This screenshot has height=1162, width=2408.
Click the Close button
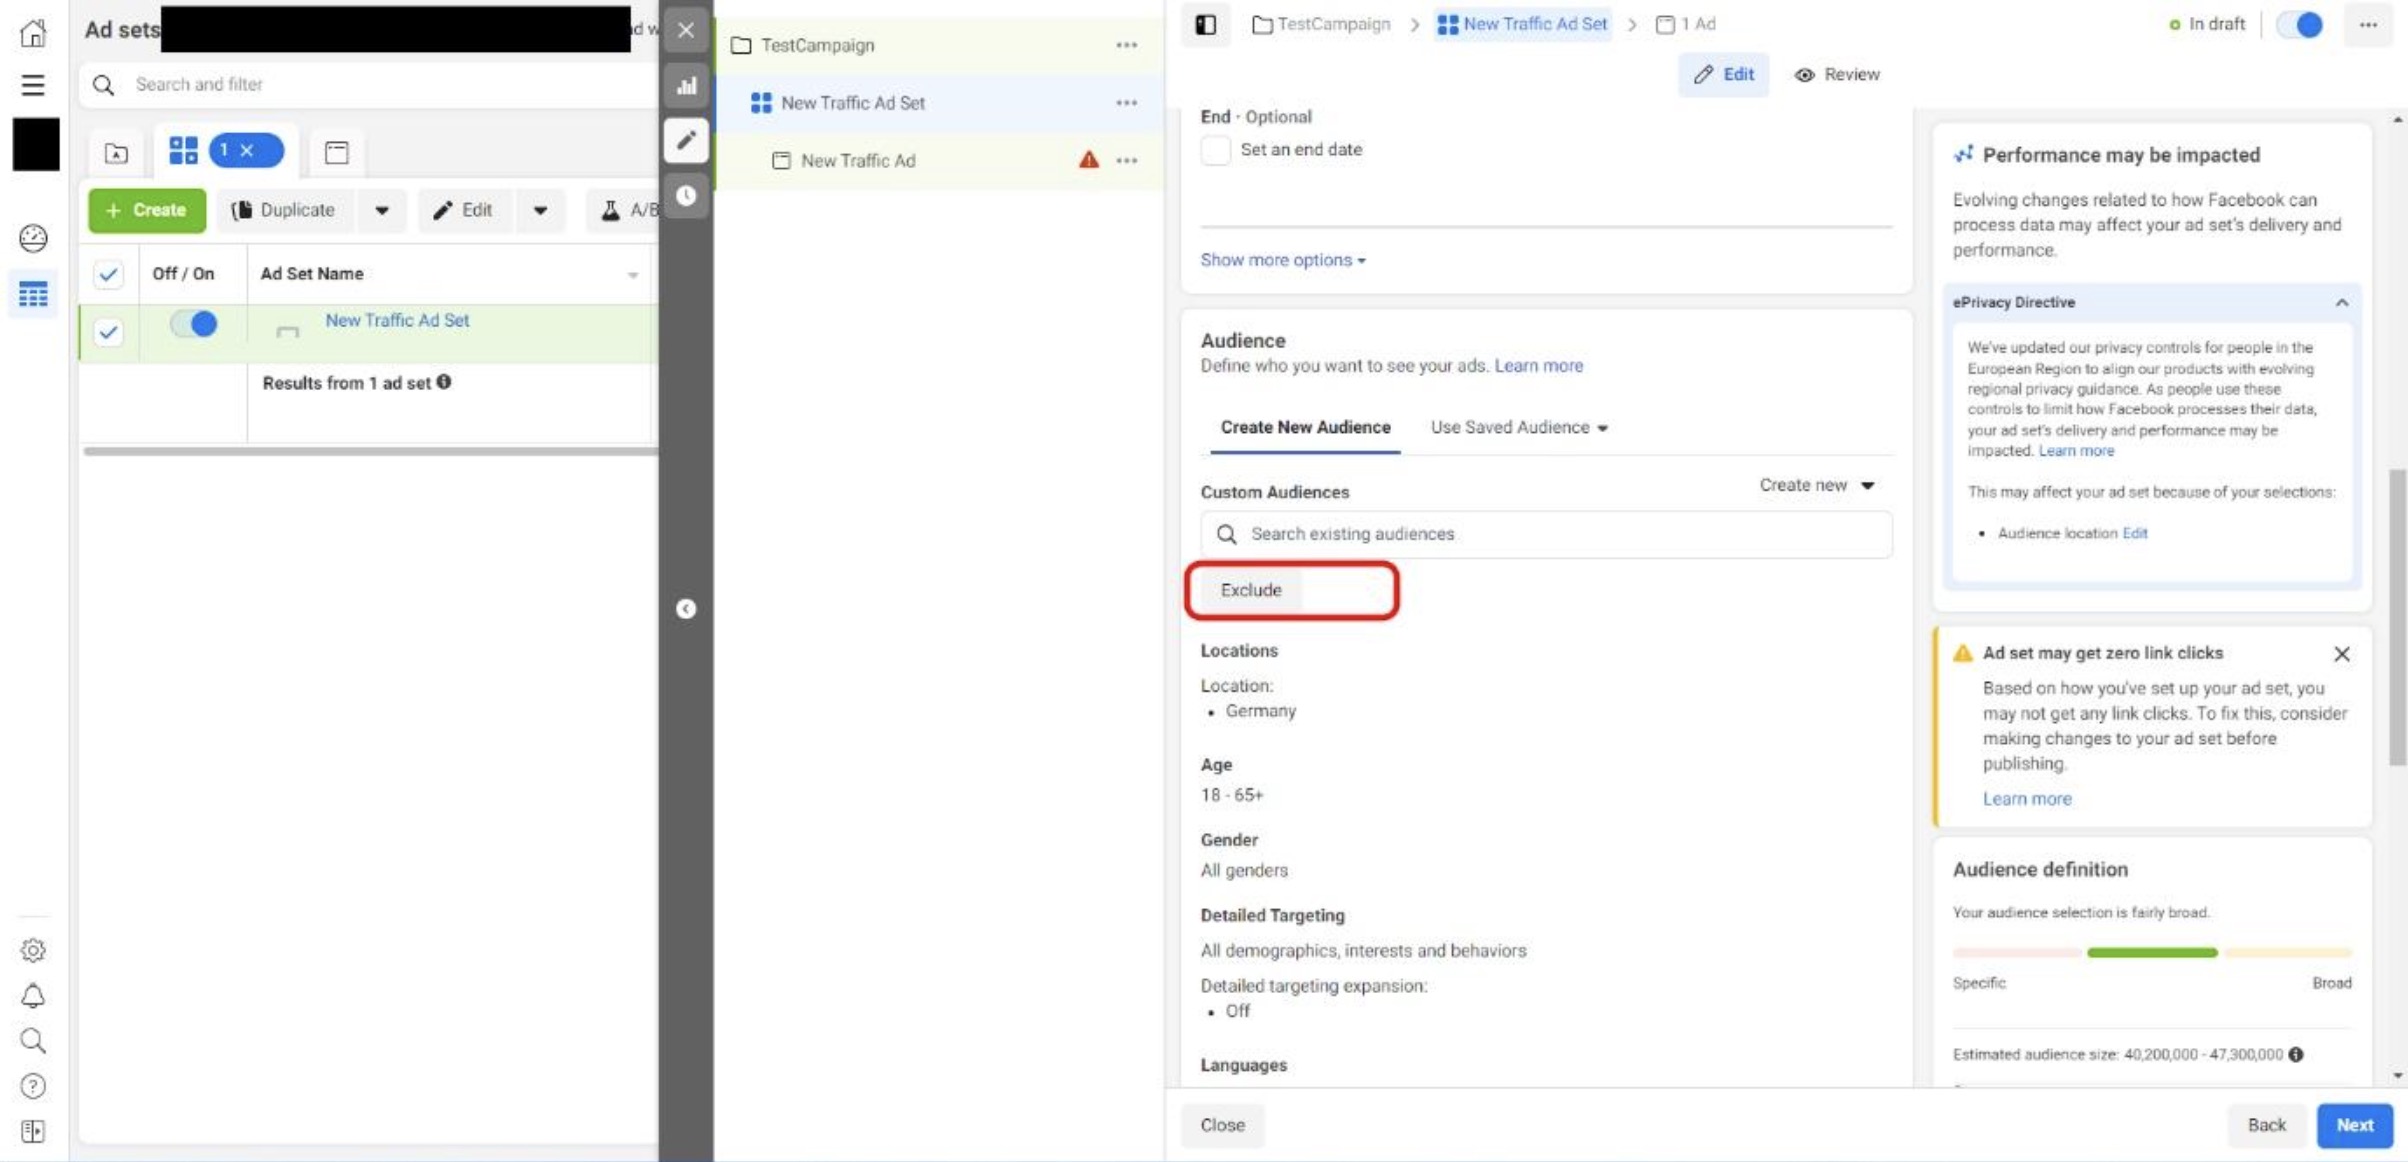click(1222, 1125)
